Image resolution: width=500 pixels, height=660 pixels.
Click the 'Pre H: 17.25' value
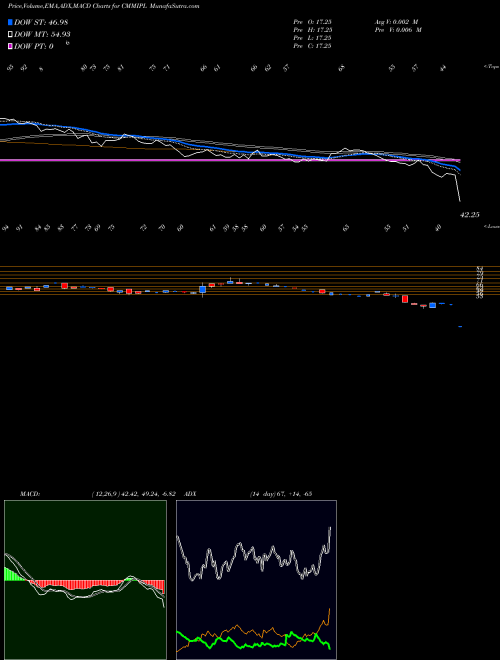tap(312, 30)
